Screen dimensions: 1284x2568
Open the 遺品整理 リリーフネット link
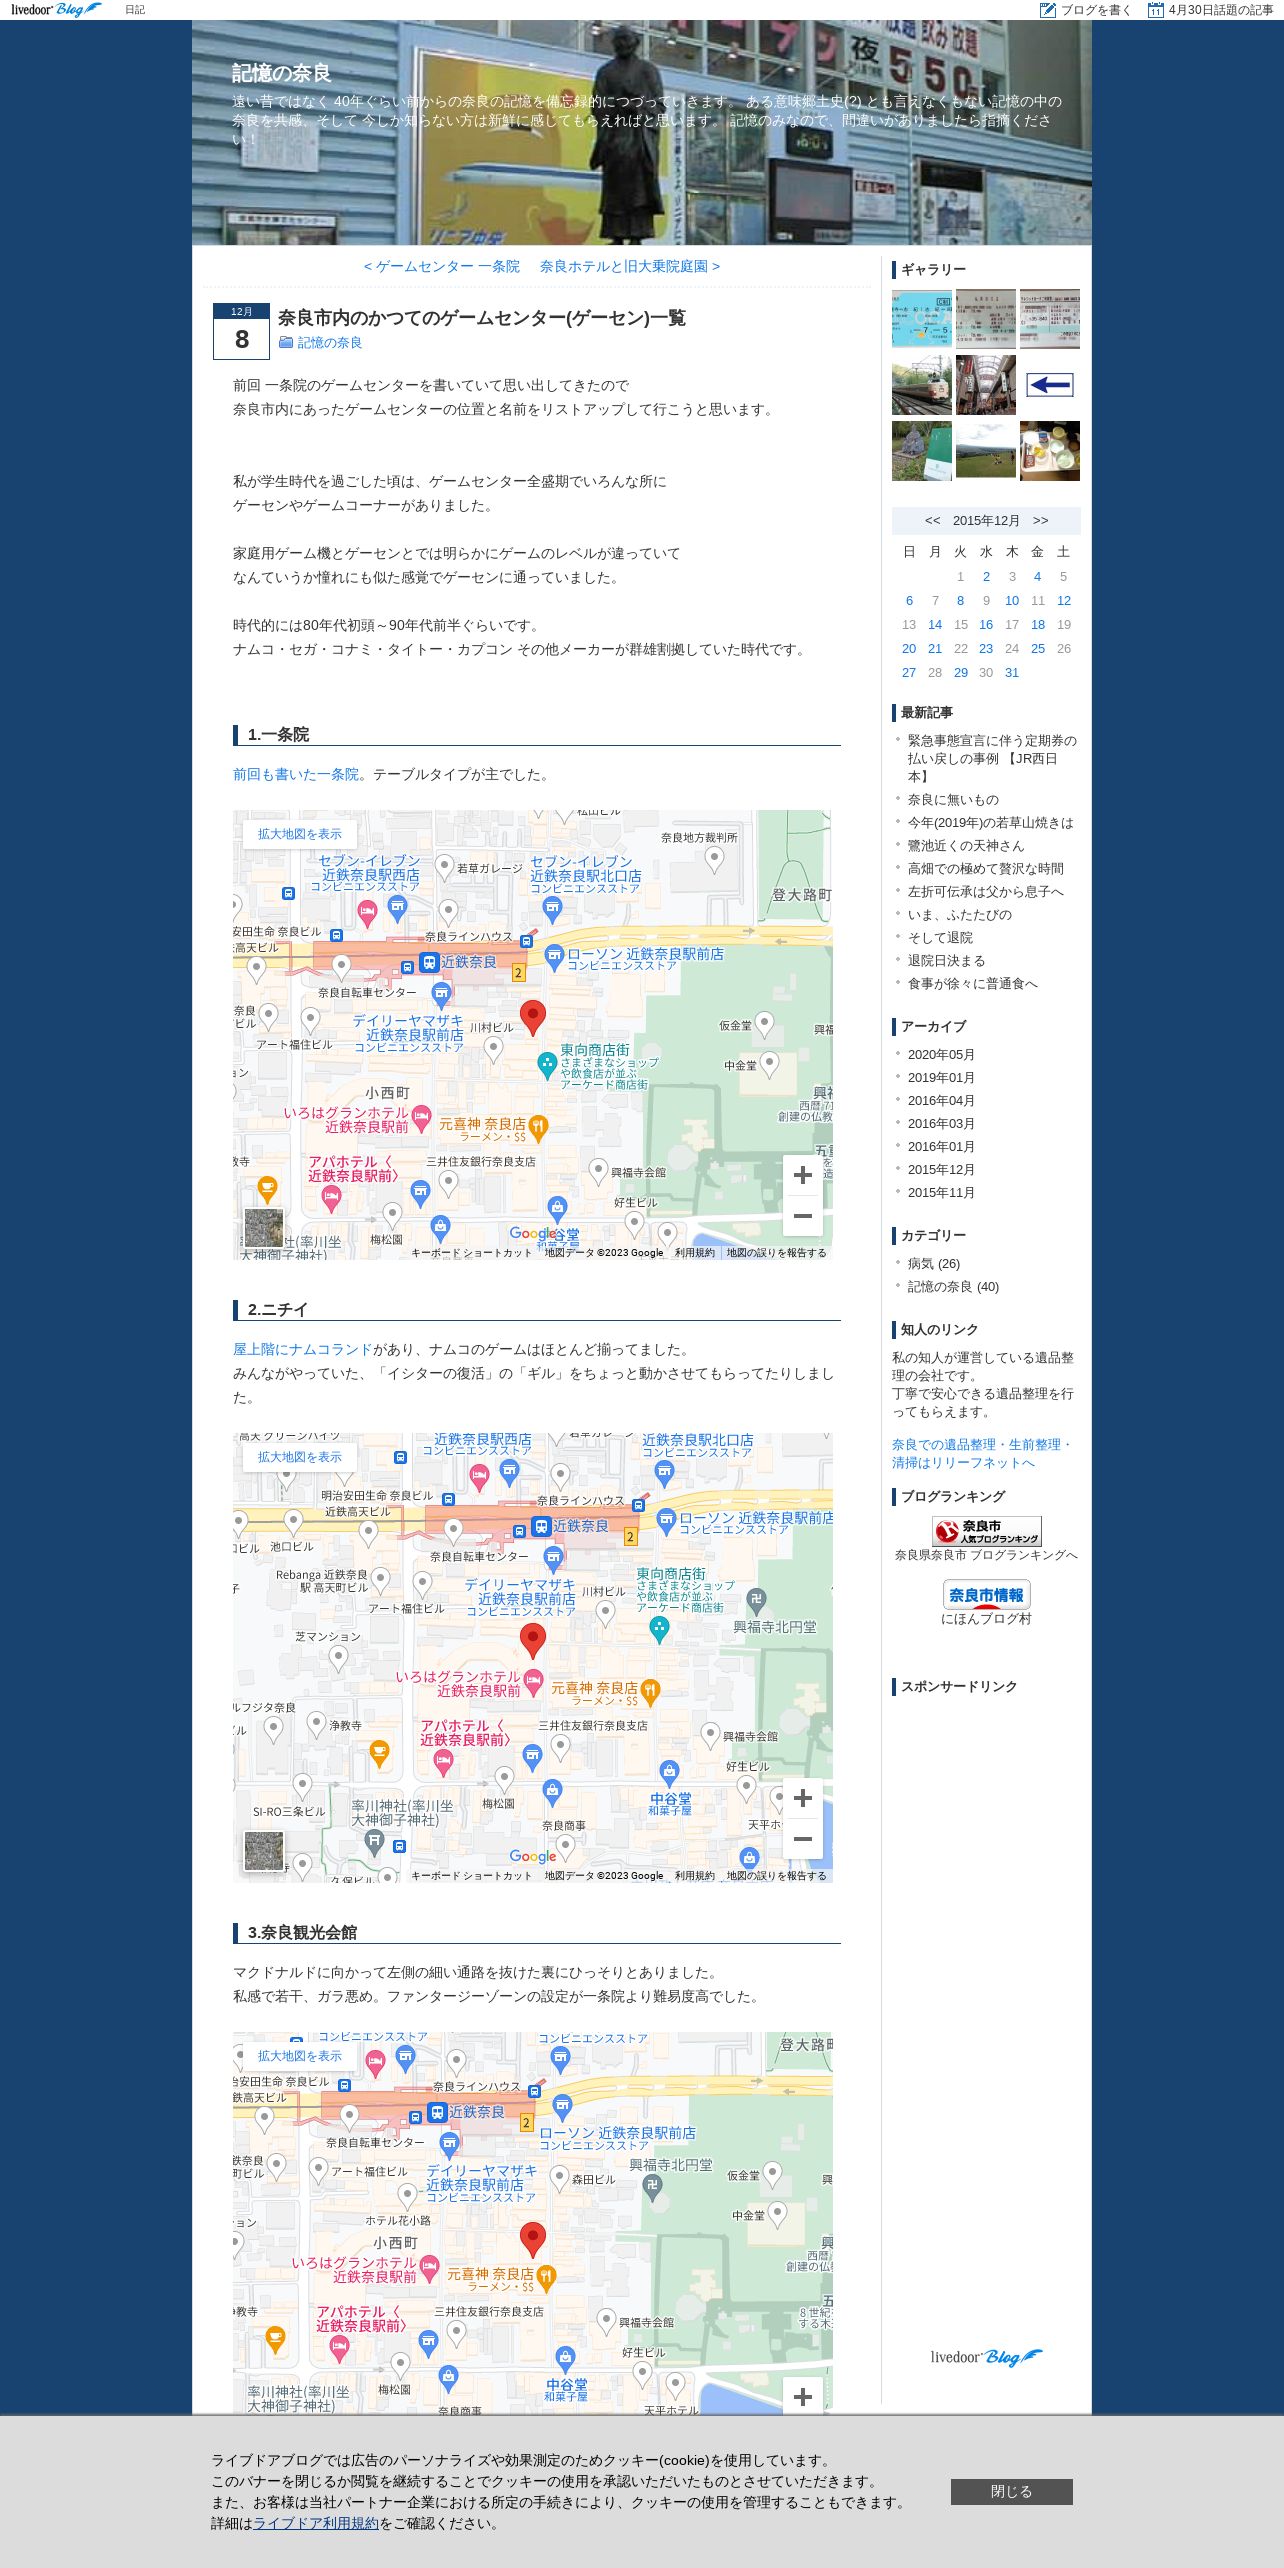(x=982, y=1454)
